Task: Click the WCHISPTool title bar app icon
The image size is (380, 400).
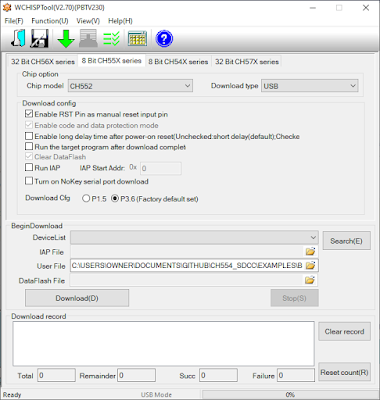Action: (x=7, y=7)
